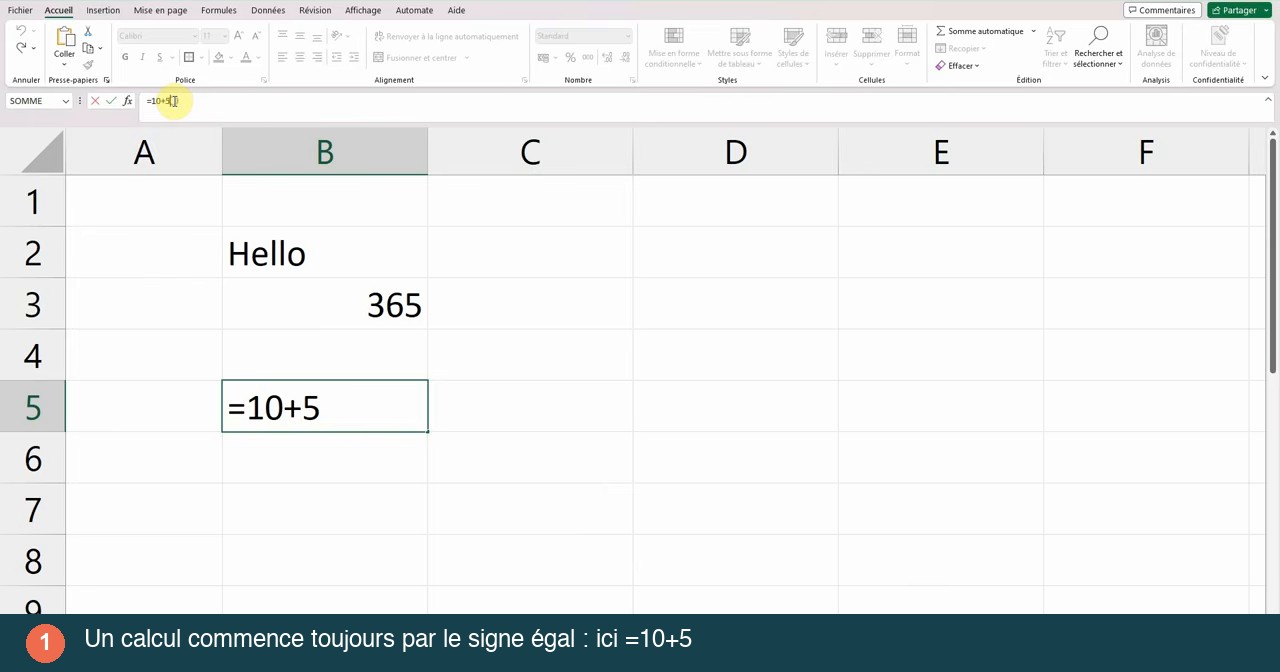This screenshot has height=672, width=1280.
Task: Click the align bottom icon
Action: pos(317,36)
